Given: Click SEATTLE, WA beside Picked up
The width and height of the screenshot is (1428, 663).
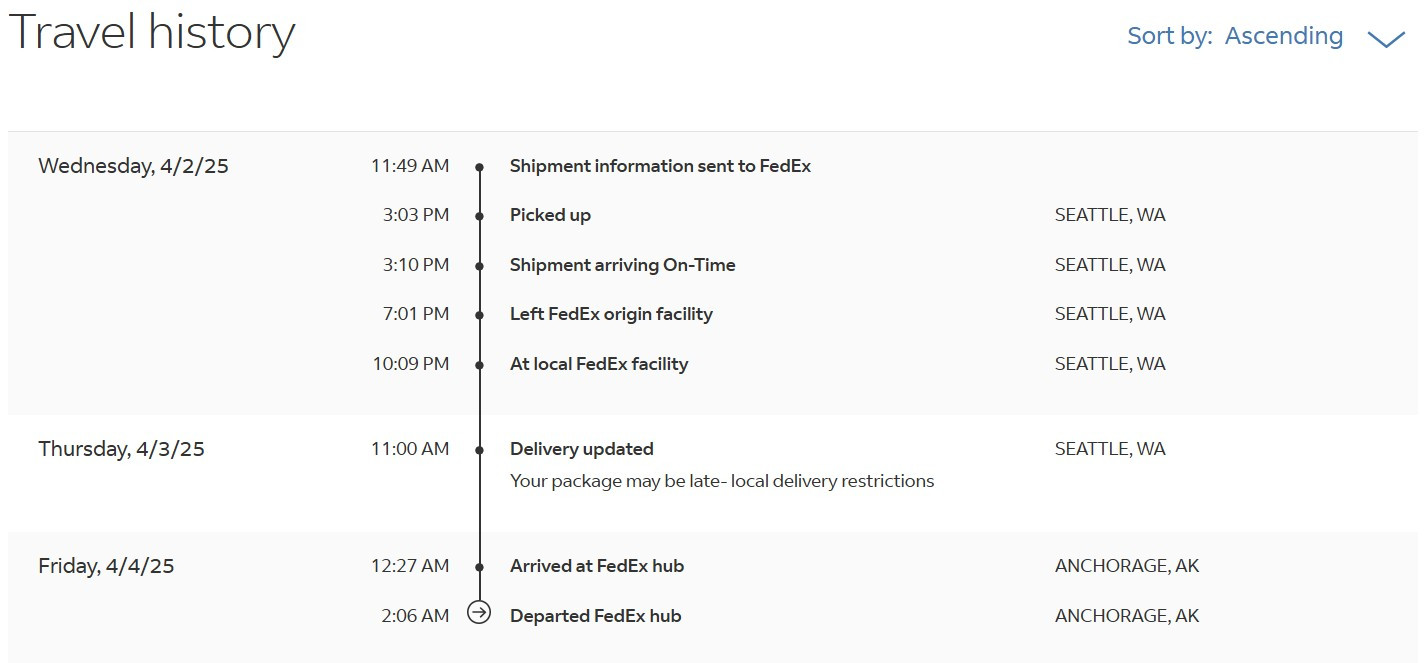Looking at the screenshot, I should [x=1110, y=215].
